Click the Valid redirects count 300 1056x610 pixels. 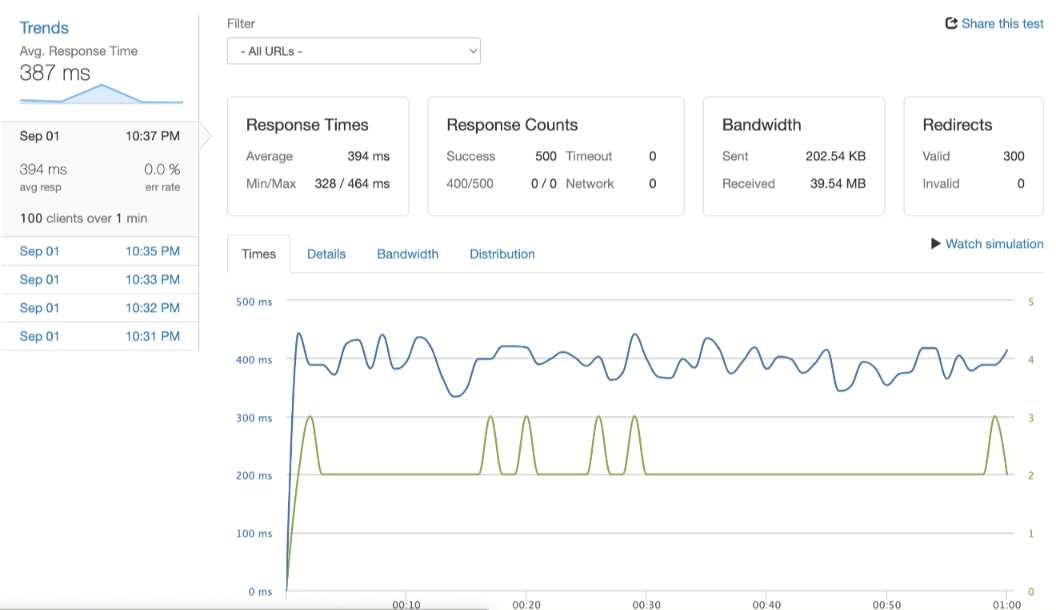(1014, 156)
